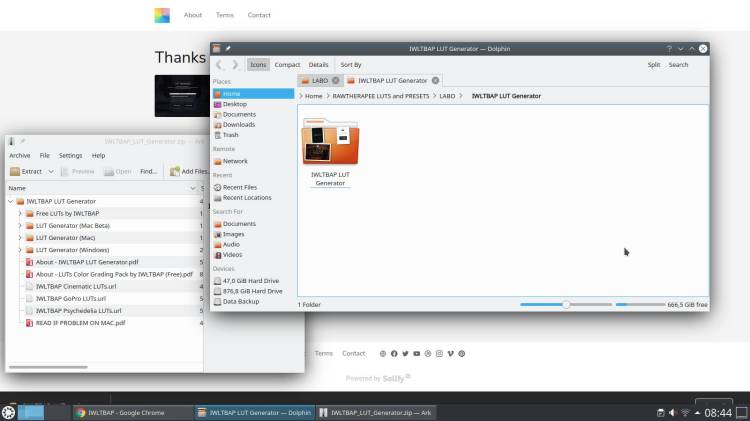Open Archive menu in Ark
The image size is (750, 421).
20,155
